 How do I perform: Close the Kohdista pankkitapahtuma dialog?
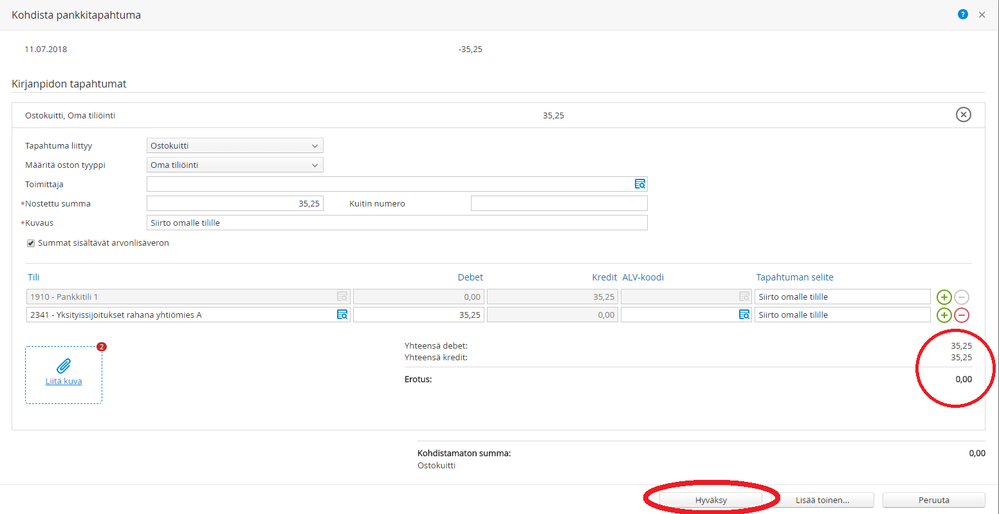982,15
